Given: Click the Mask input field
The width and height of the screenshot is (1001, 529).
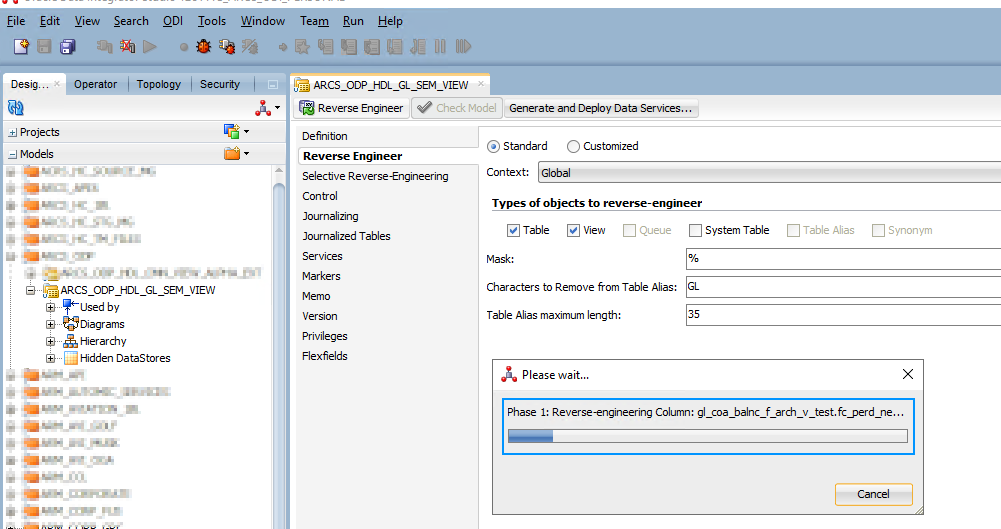Looking at the screenshot, I should [843, 259].
